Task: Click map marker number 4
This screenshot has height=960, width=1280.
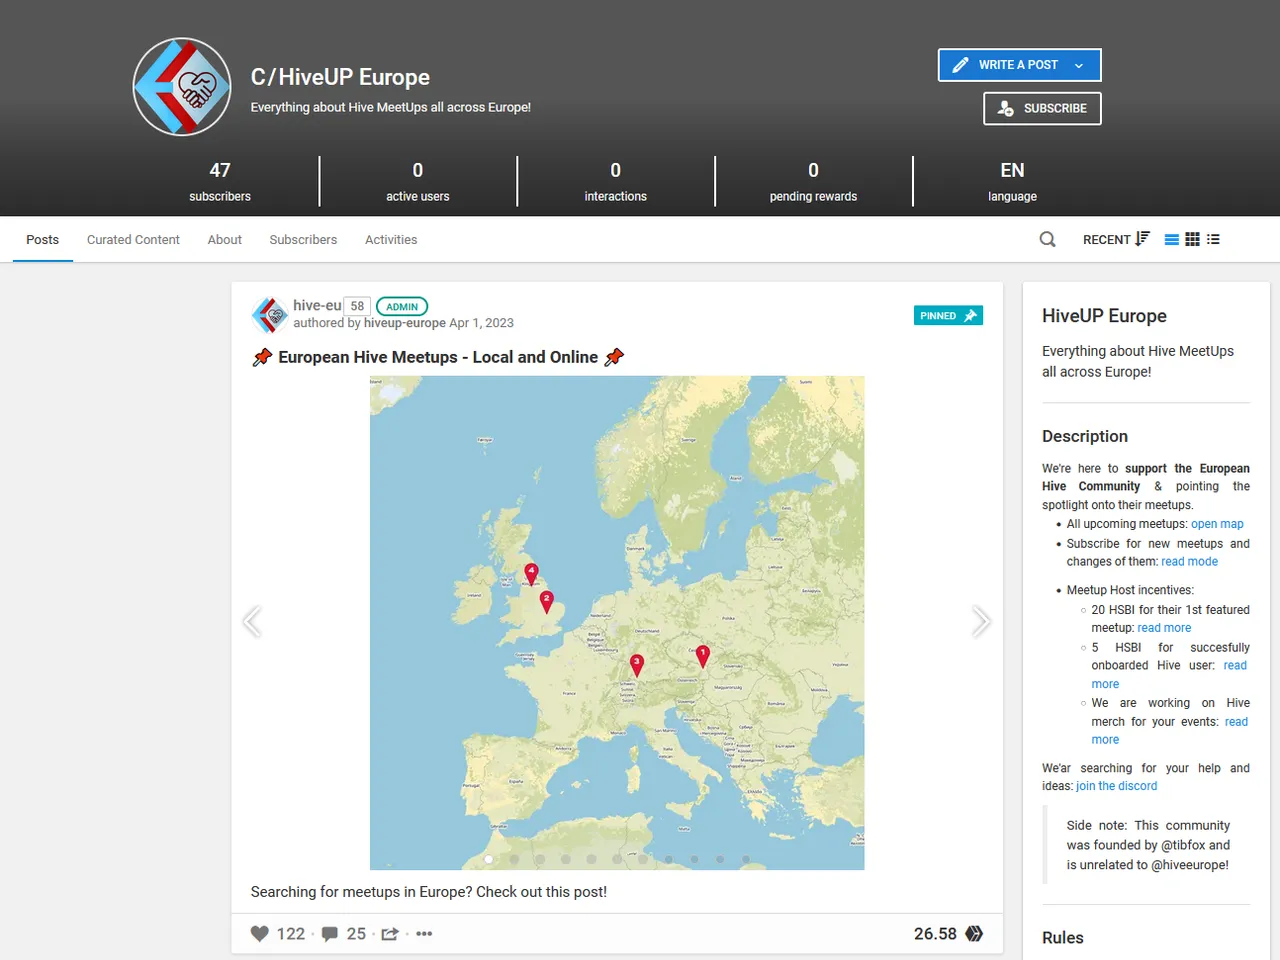Action: (x=531, y=574)
